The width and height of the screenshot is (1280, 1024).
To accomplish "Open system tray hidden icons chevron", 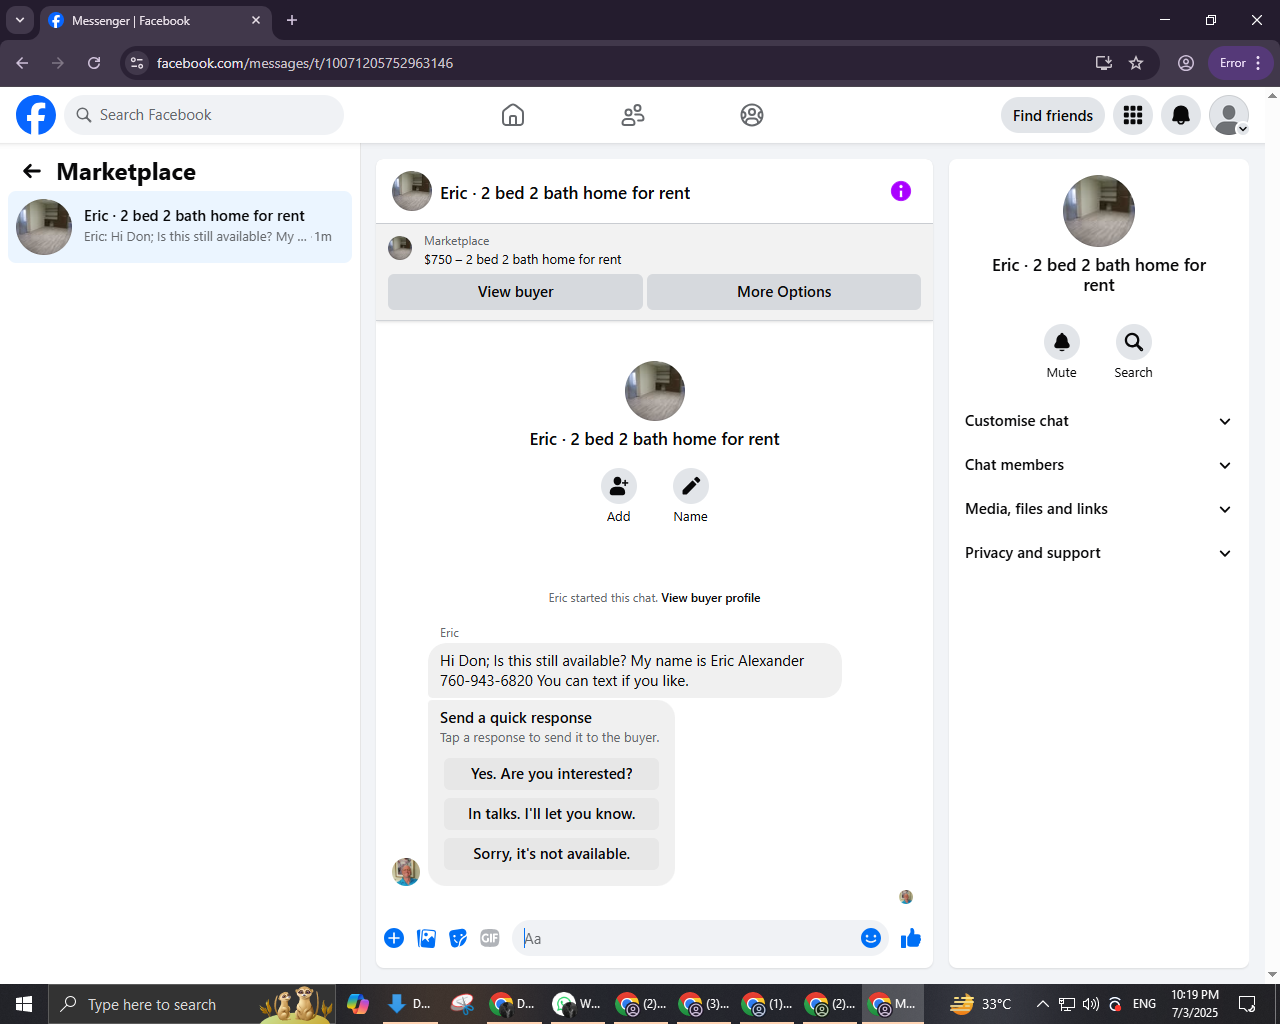I will tap(1042, 1004).
